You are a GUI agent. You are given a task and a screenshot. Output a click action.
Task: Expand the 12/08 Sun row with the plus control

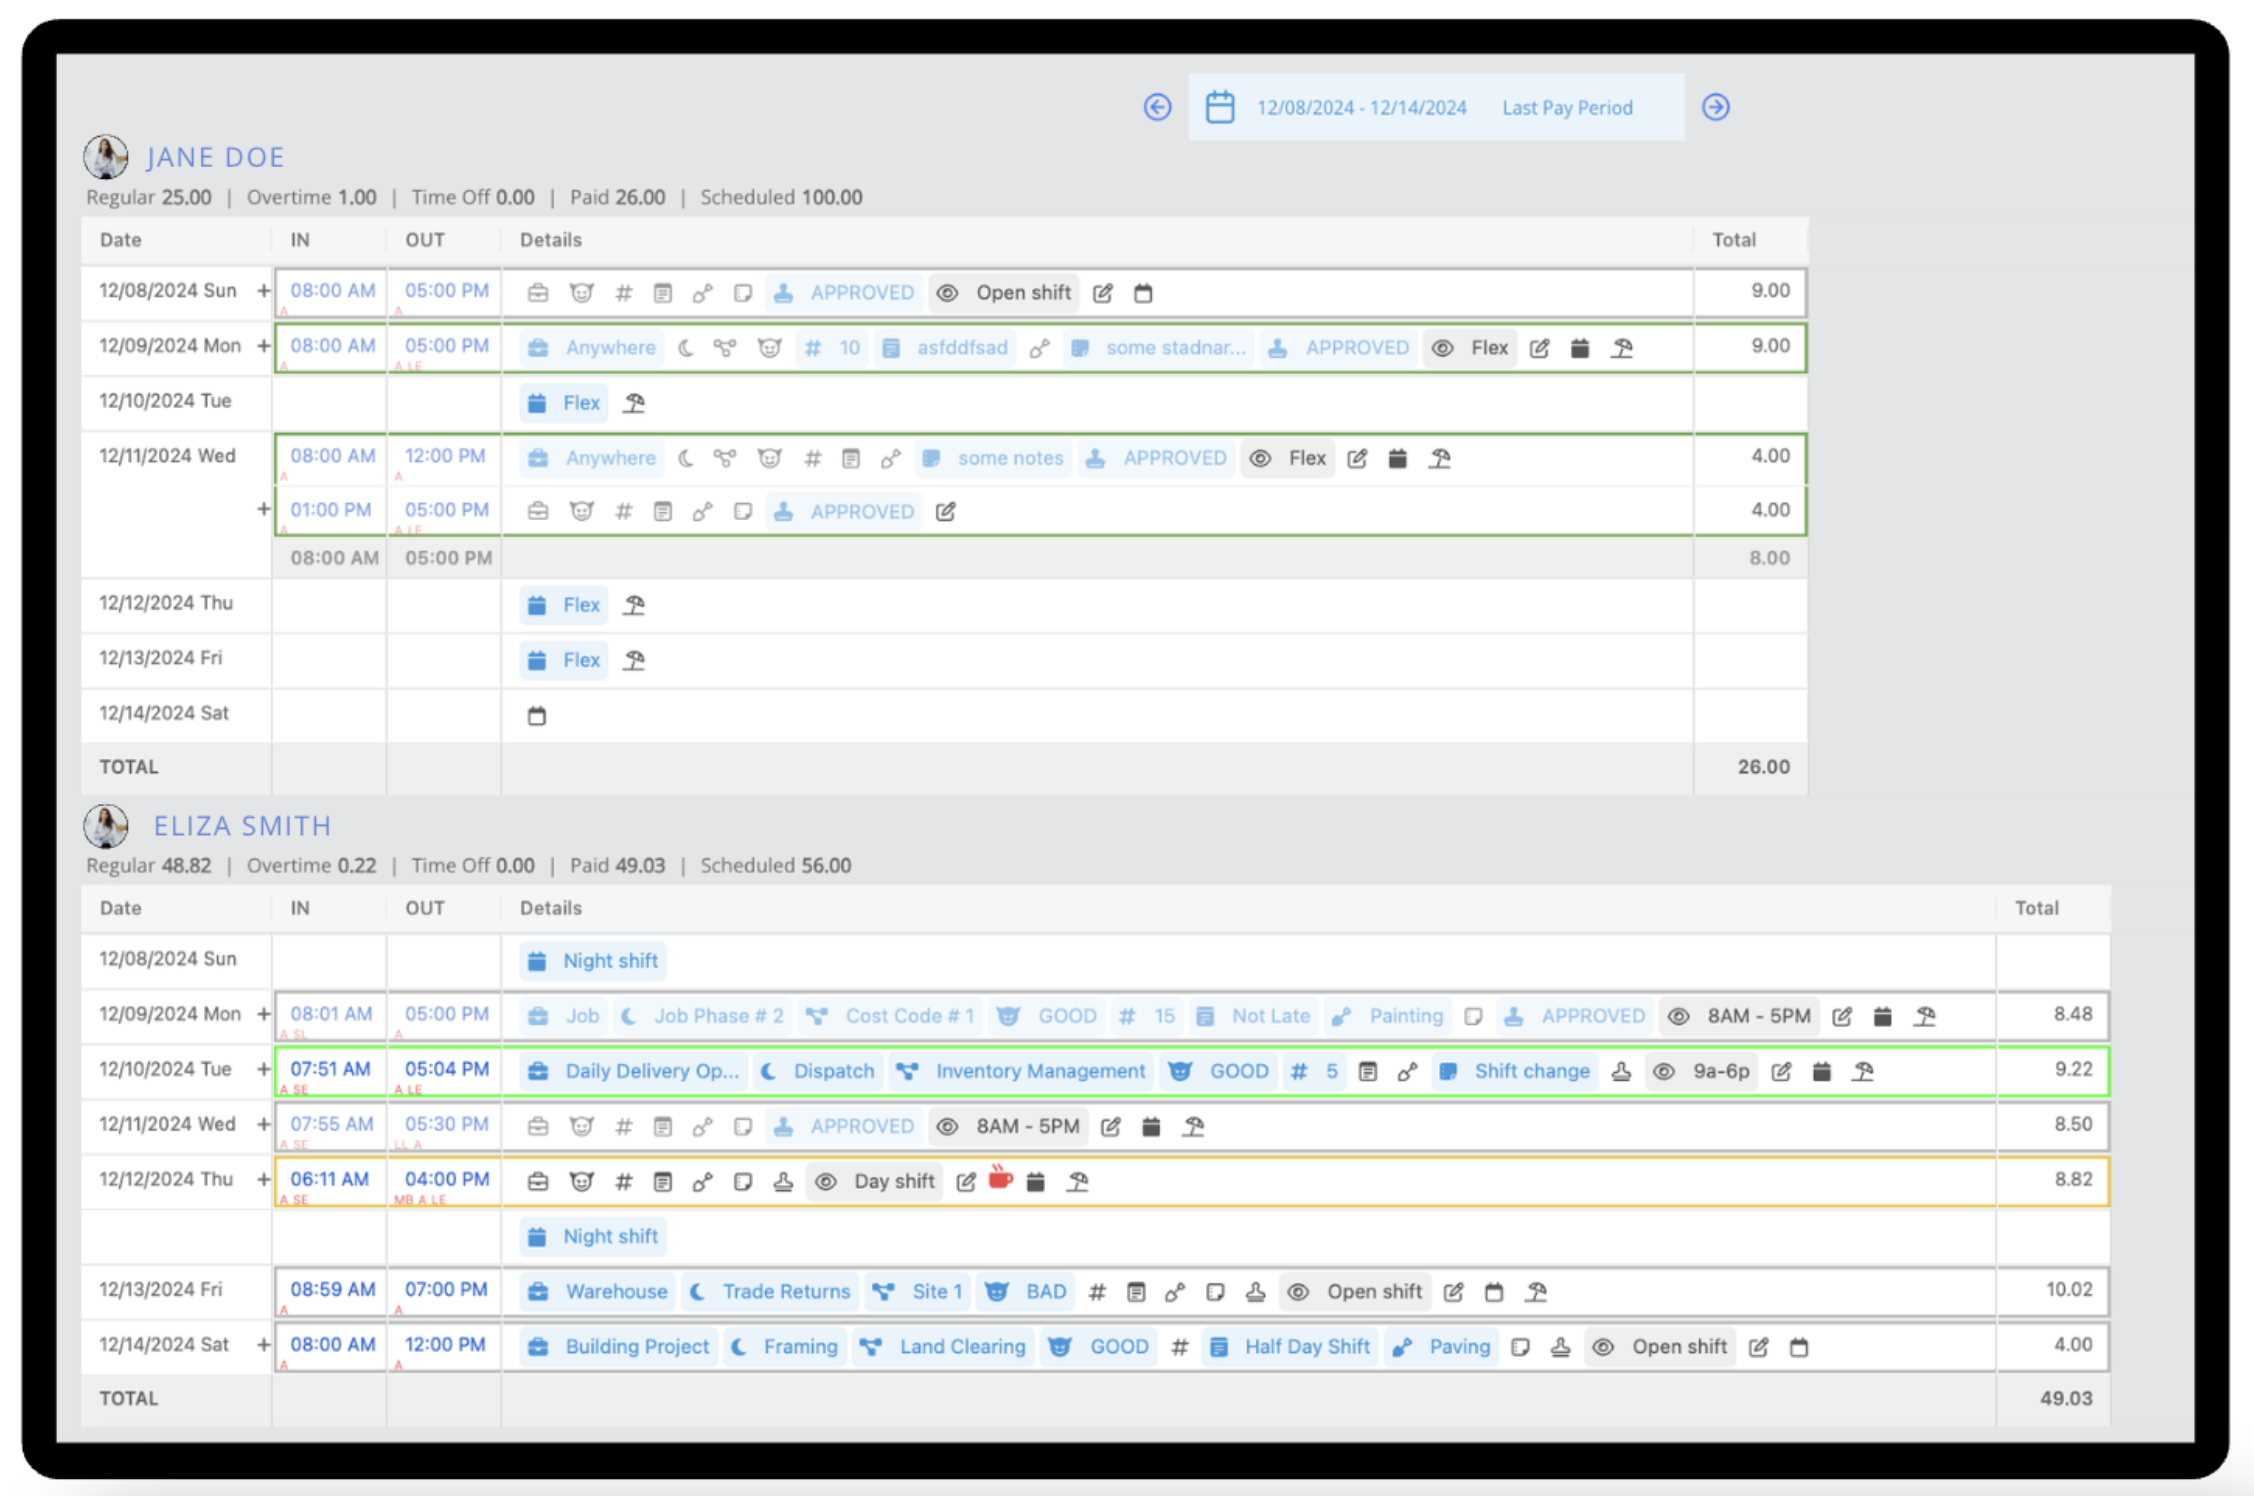pos(263,290)
